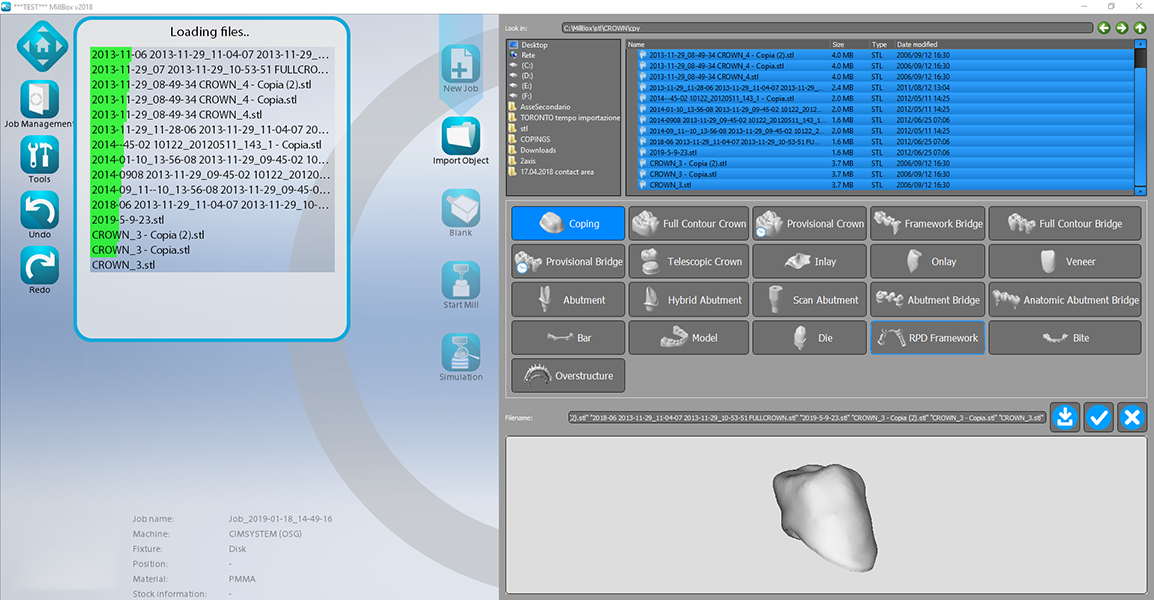Image resolution: width=1154 pixels, height=600 pixels.
Task: Click the Look in path field
Action: click(827, 28)
